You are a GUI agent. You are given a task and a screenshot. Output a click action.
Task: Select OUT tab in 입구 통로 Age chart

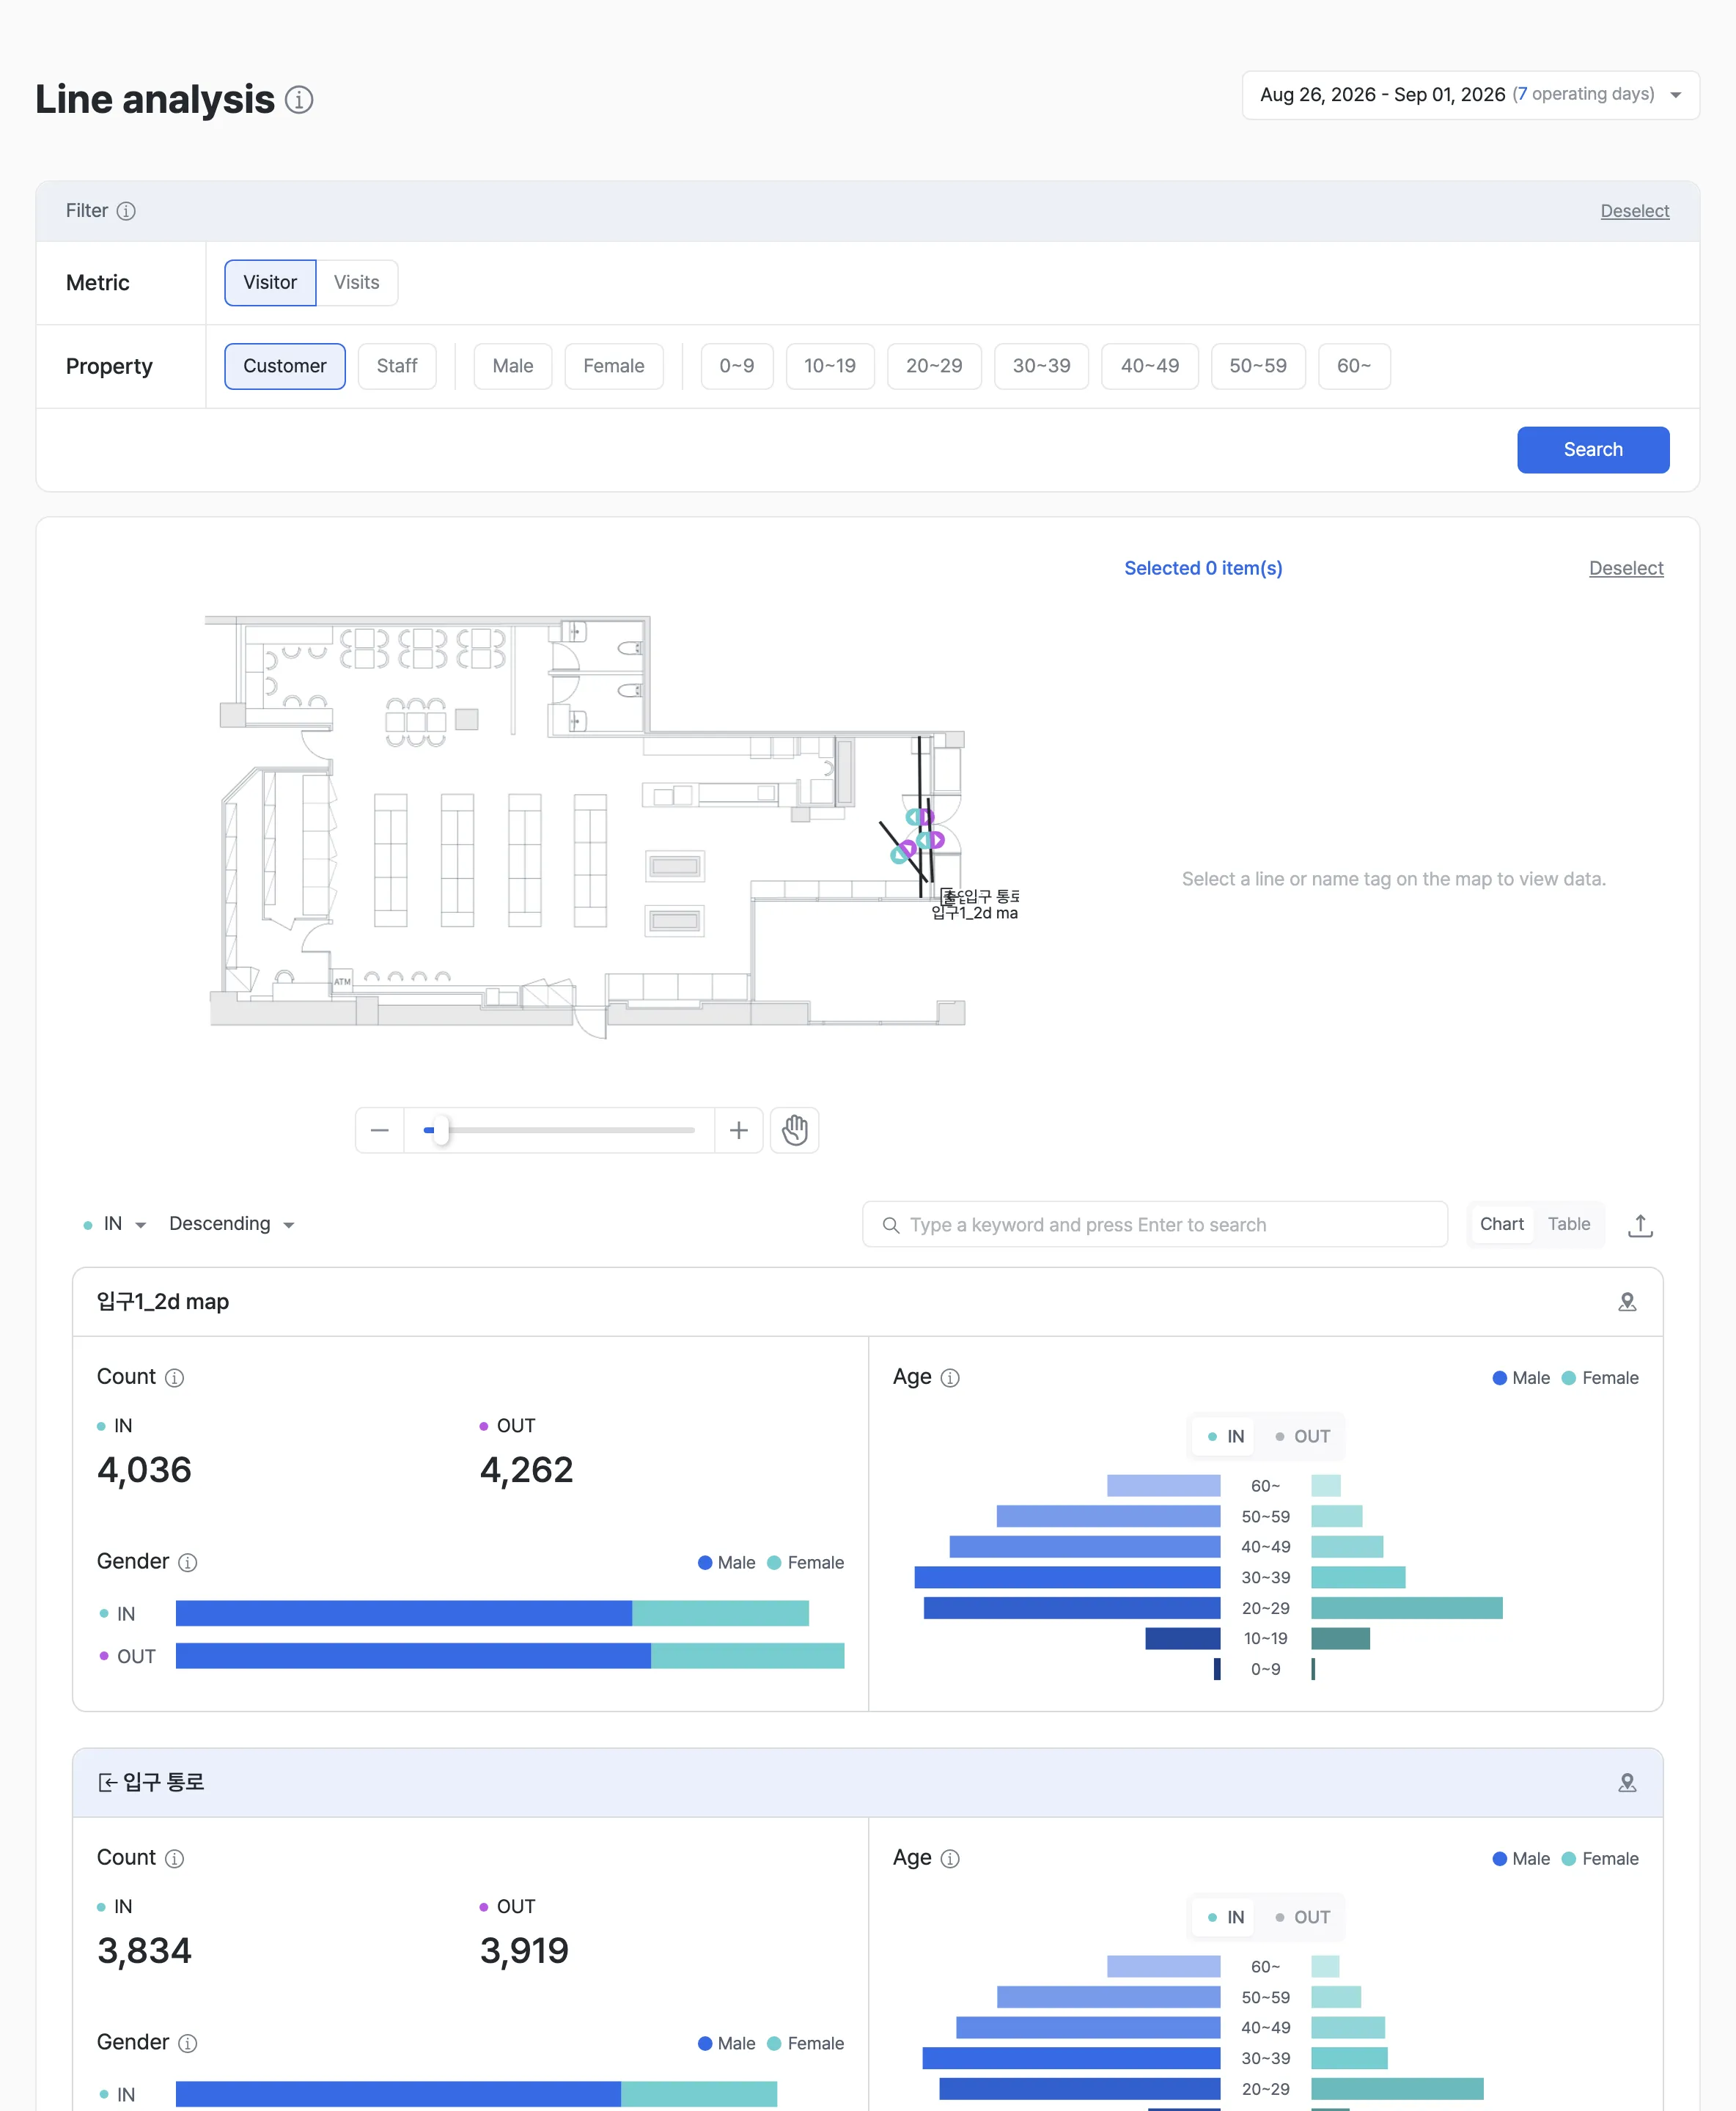pos(1302,1918)
